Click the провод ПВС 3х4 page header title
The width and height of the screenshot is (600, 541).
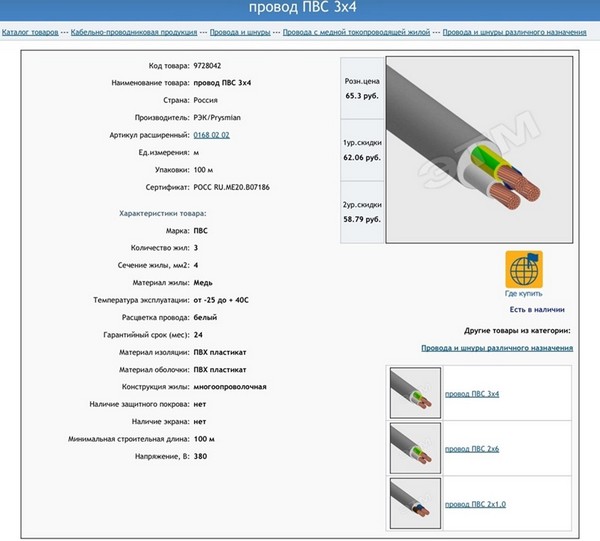[303, 7]
